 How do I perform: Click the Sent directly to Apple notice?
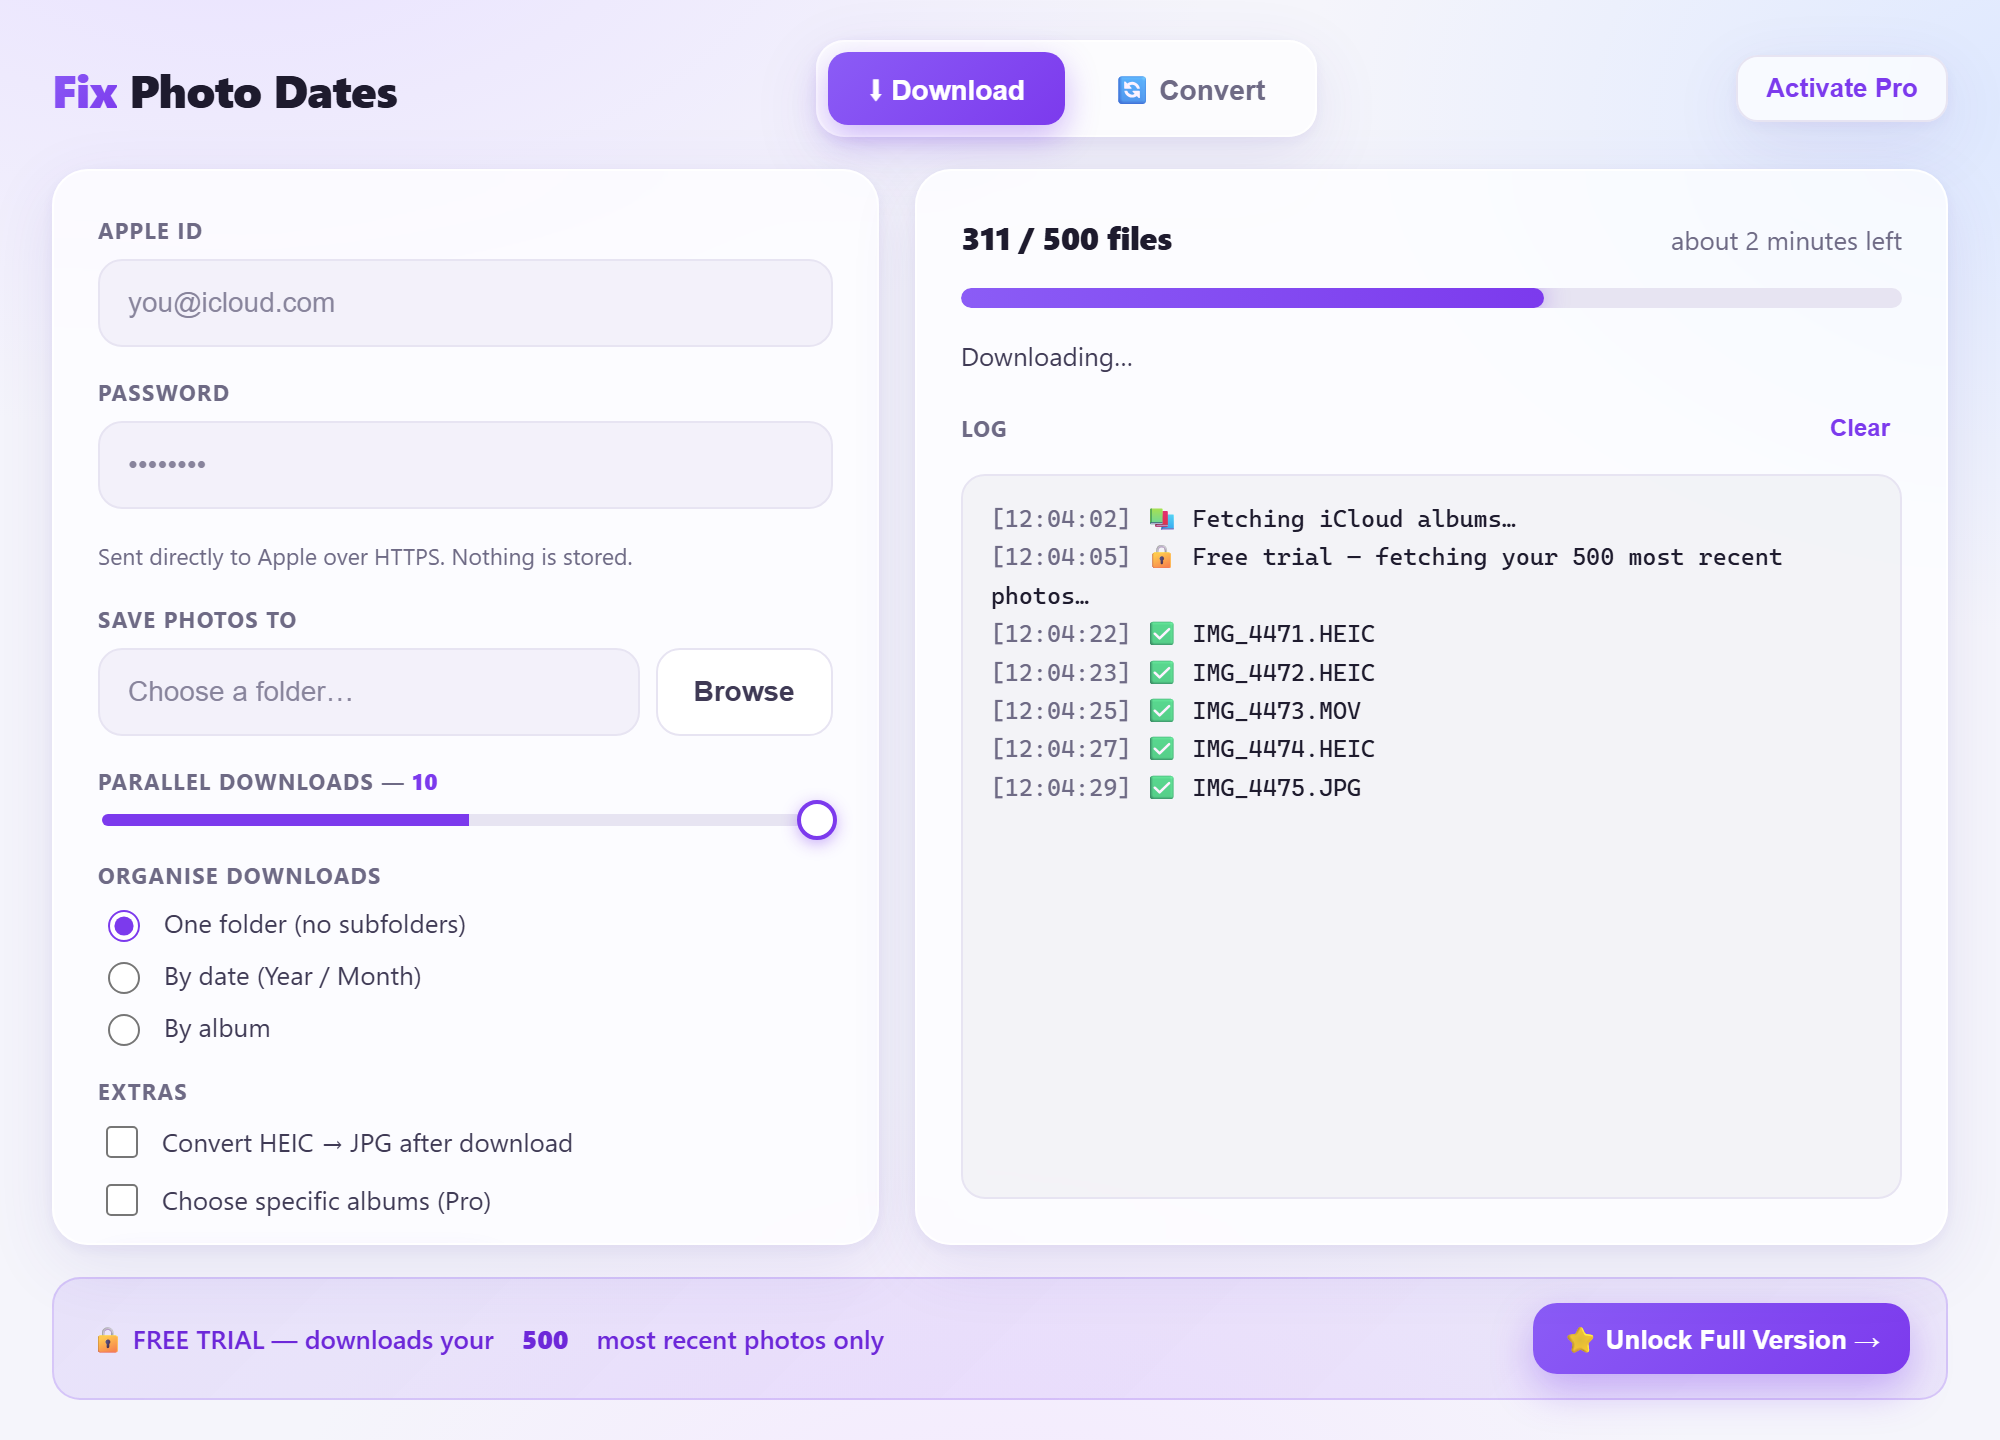pyautogui.click(x=365, y=557)
